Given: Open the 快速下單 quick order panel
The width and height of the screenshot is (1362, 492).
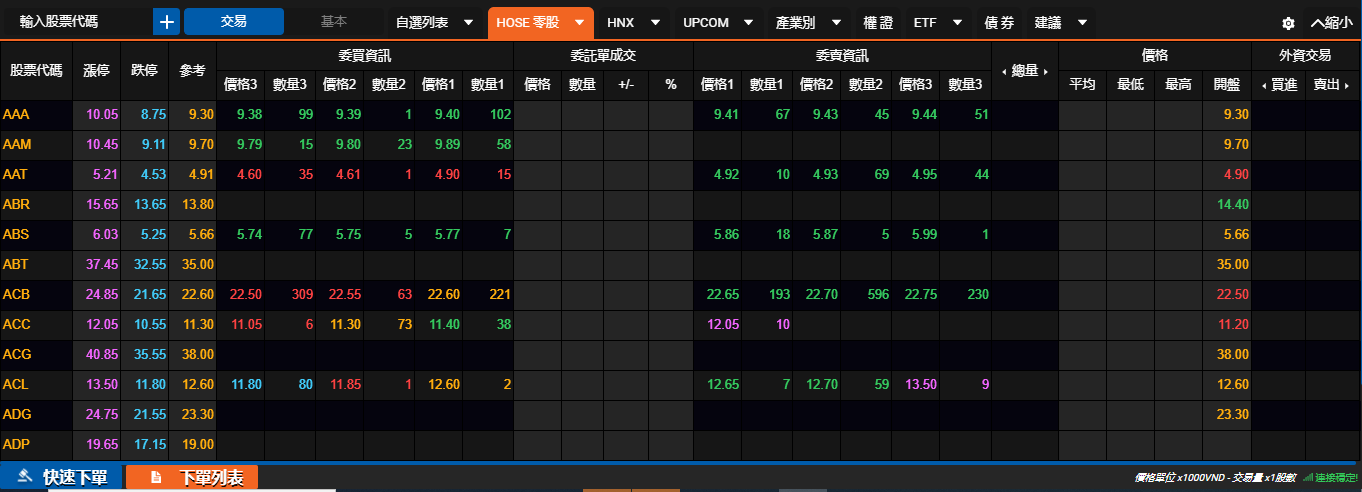Looking at the screenshot, I should (62, 478).
